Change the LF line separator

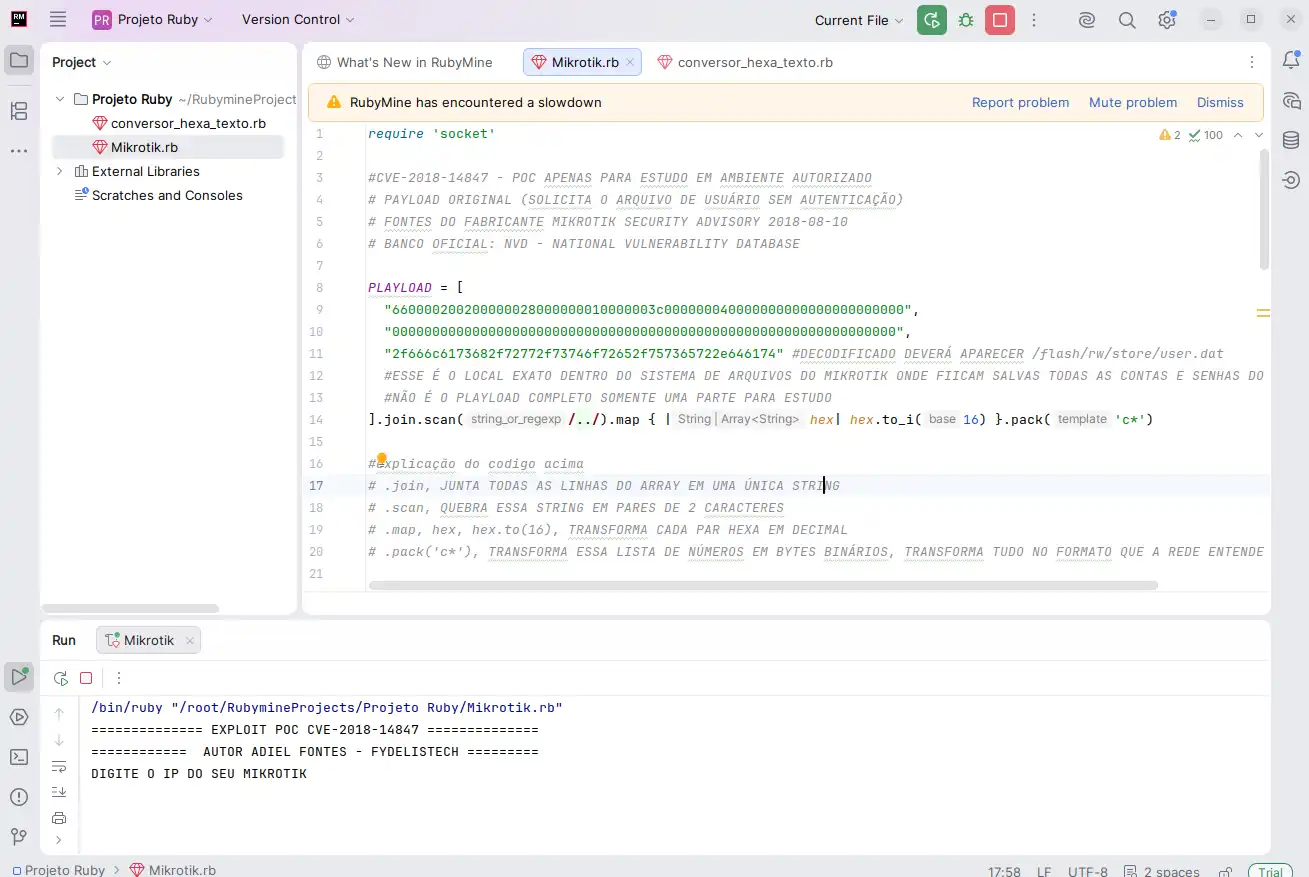[1044, 871]
